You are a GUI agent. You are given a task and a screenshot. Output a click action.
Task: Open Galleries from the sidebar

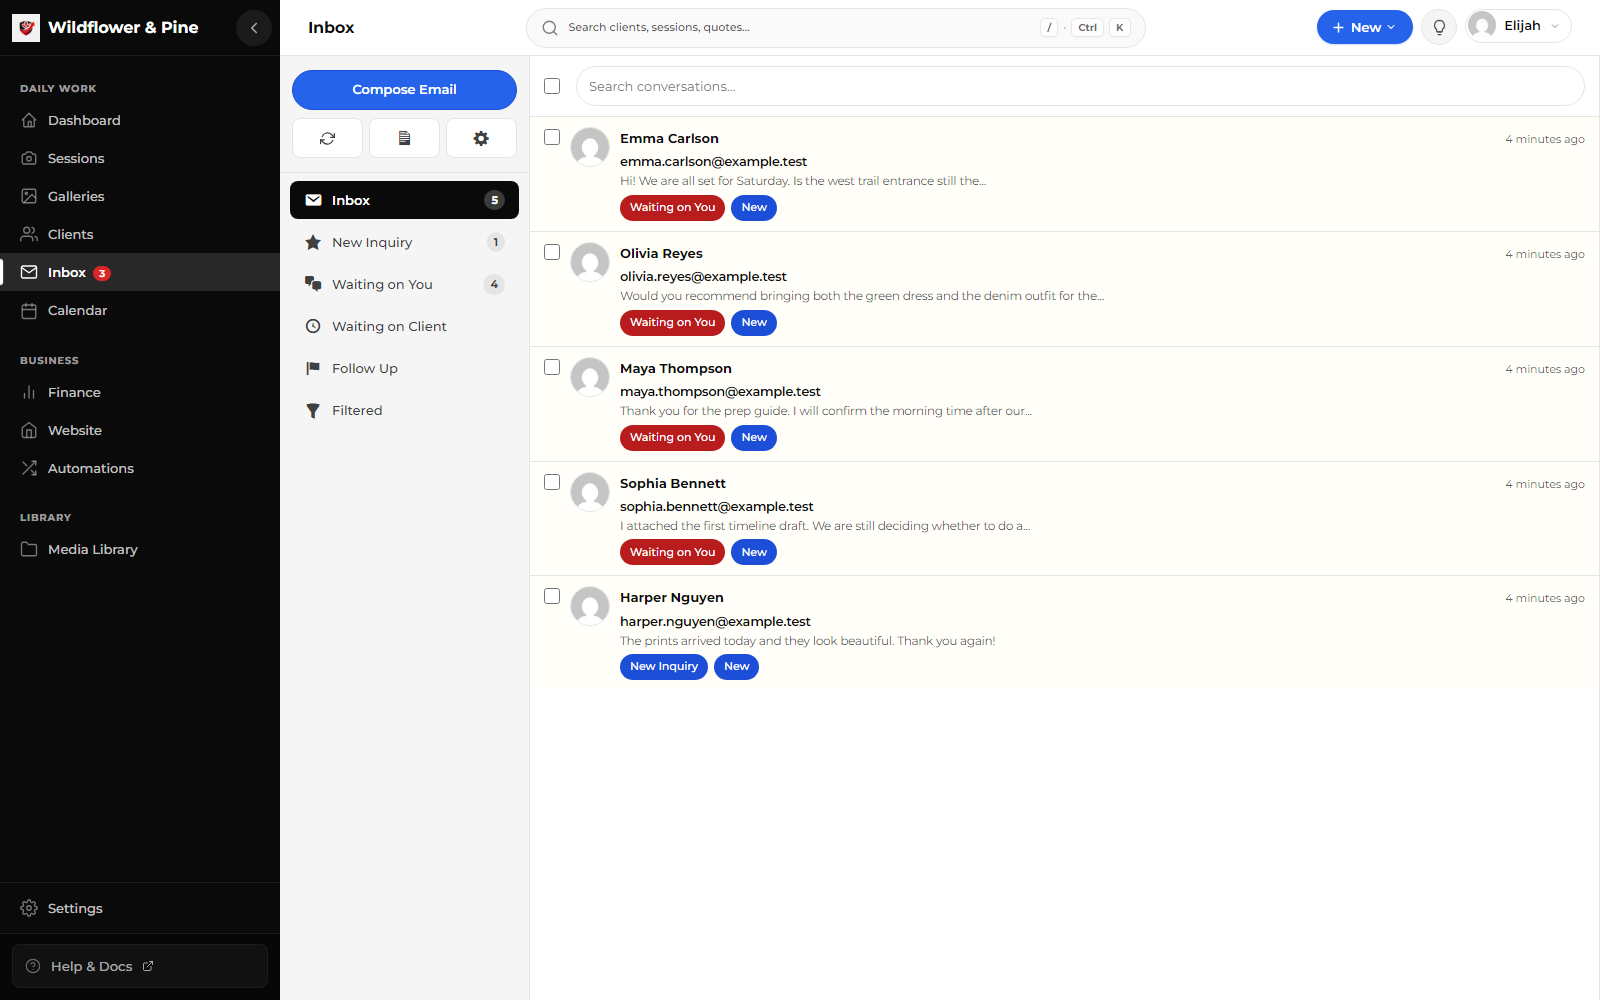coord(140,196)
